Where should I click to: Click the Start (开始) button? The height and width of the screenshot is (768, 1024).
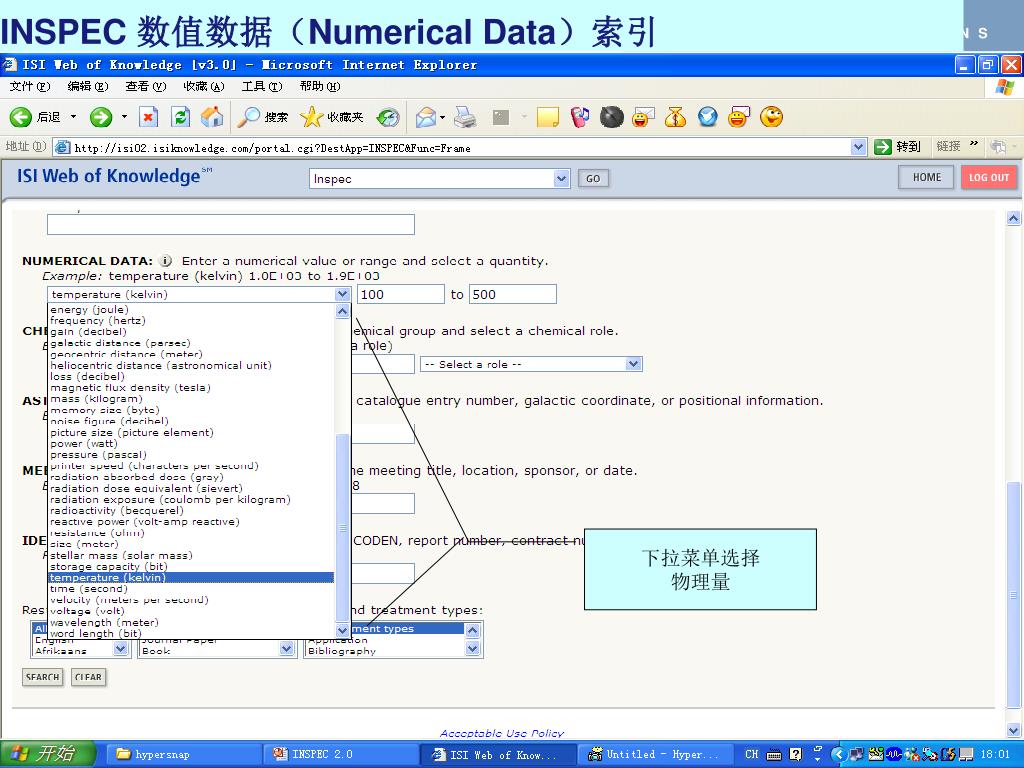(48, 754)
